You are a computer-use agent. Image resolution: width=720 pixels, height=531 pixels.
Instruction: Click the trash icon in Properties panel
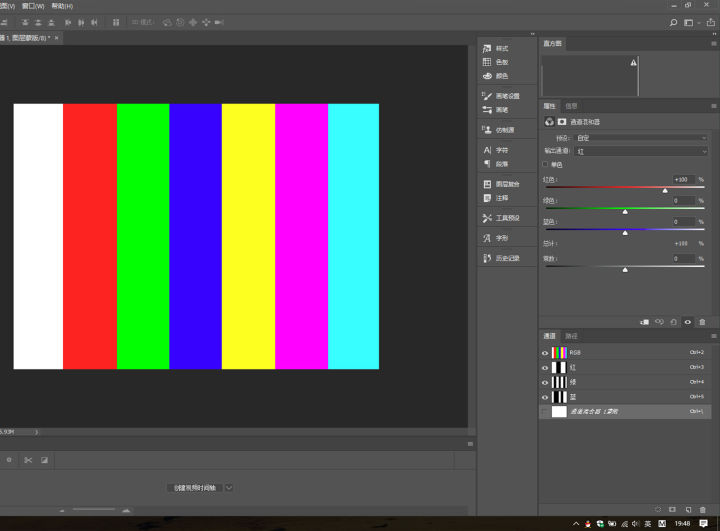(702, 322)
